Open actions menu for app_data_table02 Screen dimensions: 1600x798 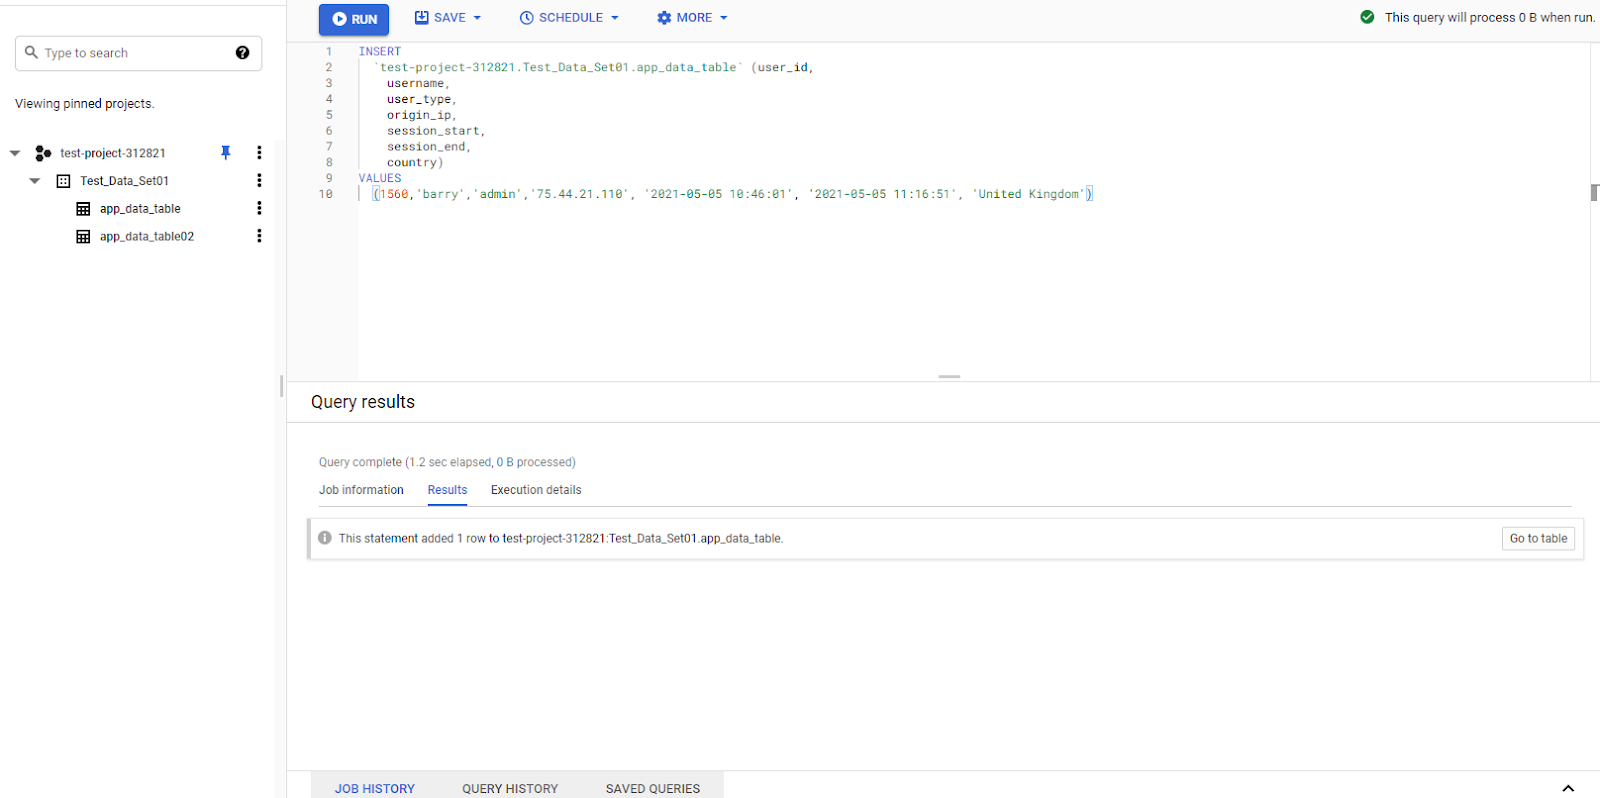[x=259, y=236]
